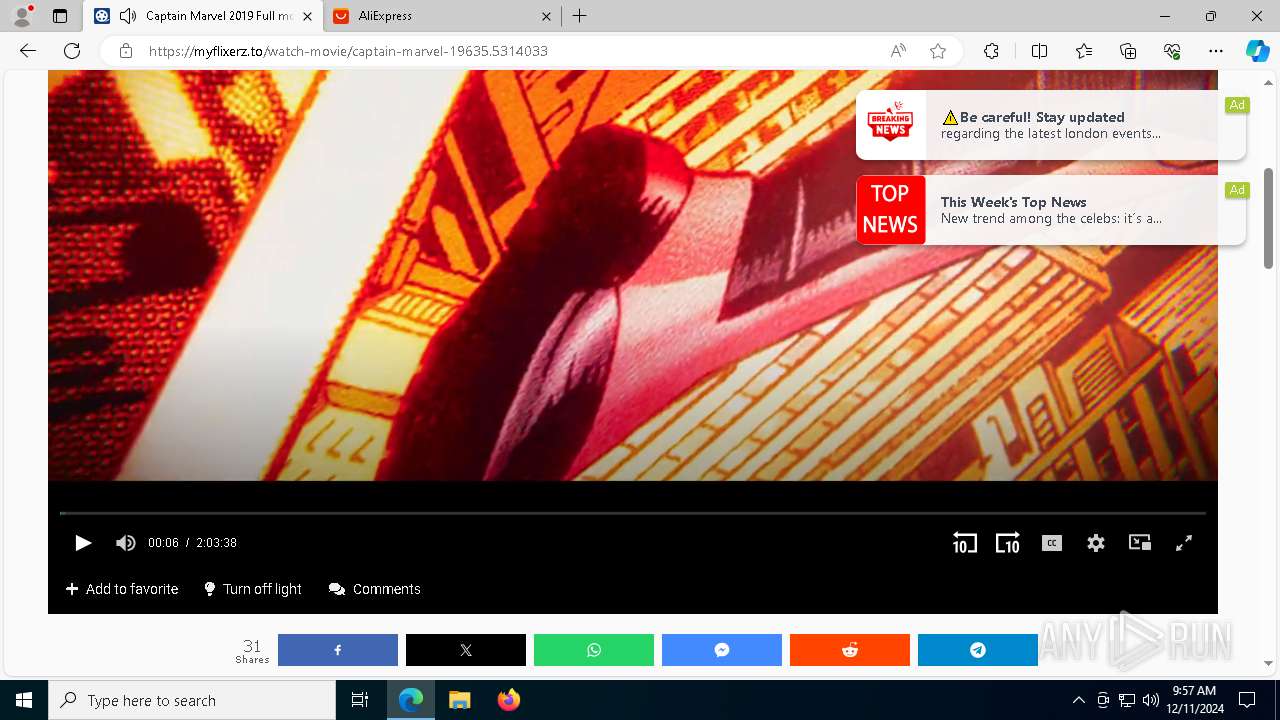
Task: Add movie to favorite
Action: [122, 589]
